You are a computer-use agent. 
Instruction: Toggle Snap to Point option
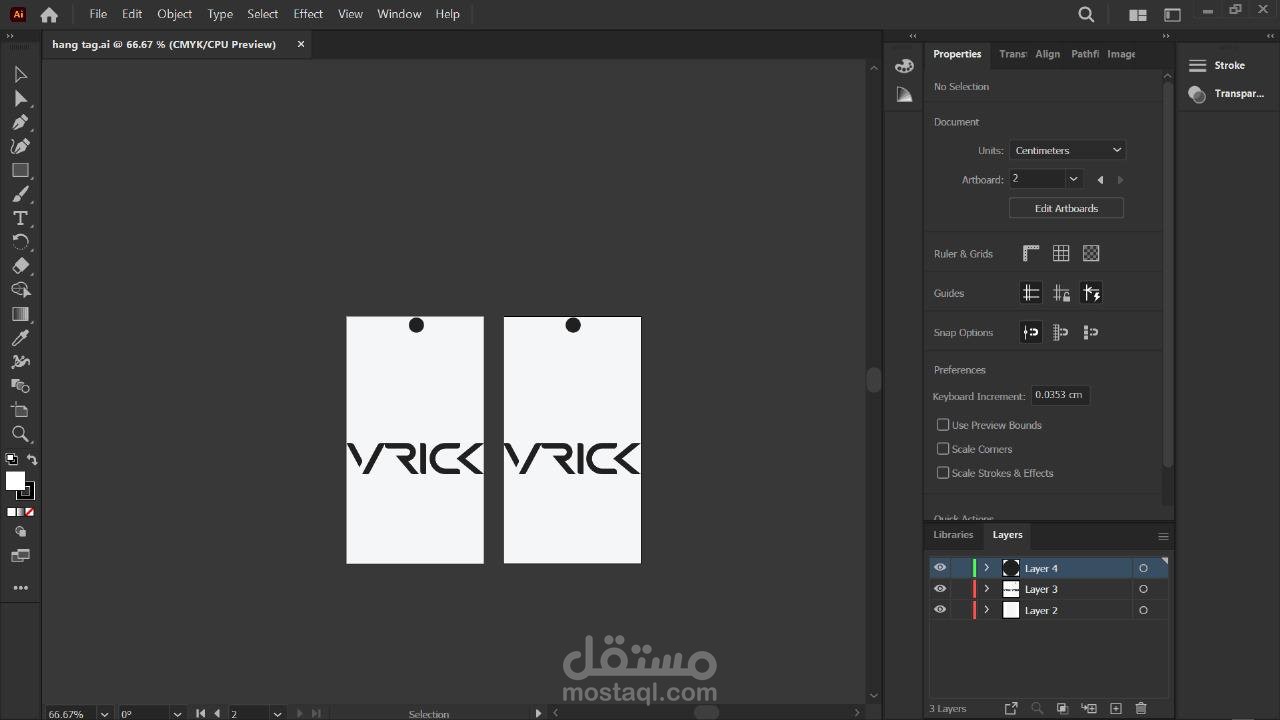coord(1031,332)
